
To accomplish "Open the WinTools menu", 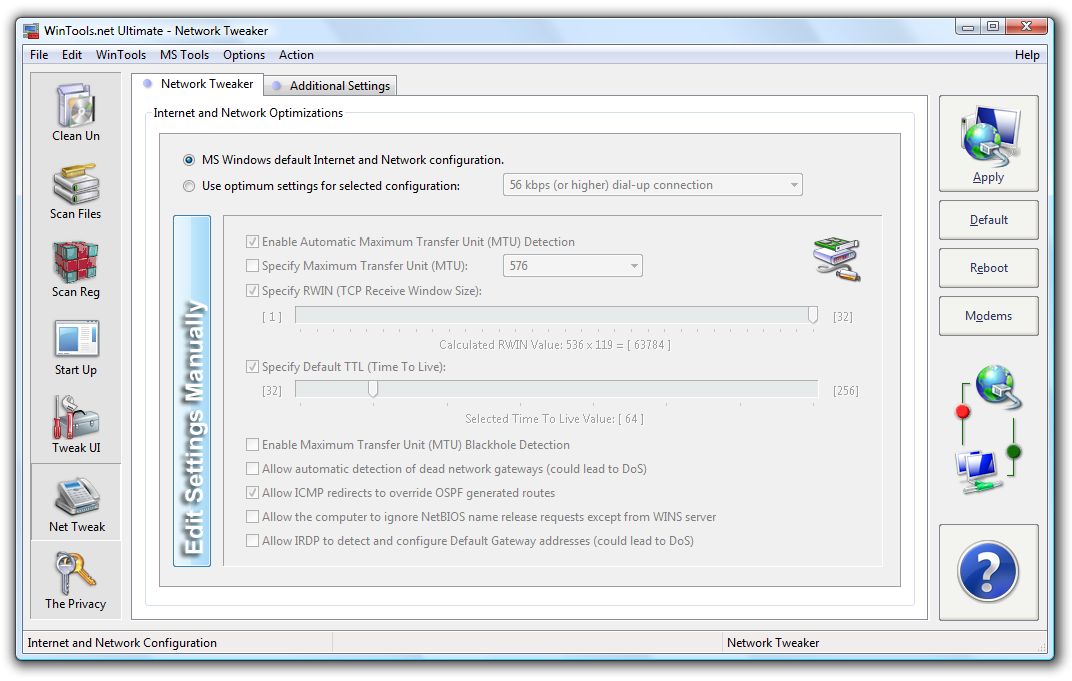I will tap(121, 55).
